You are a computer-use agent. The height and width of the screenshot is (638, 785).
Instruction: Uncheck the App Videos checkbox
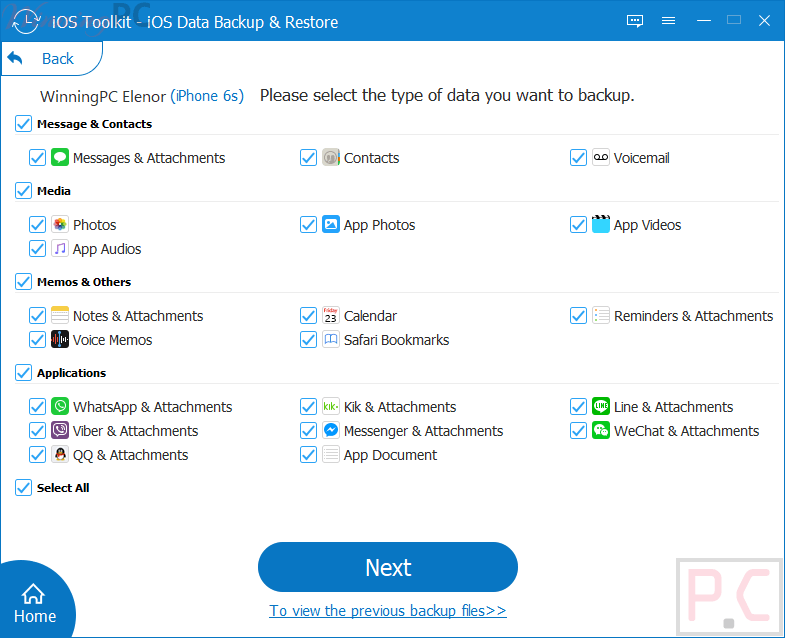pyautogui.click(x=578, y=224)
